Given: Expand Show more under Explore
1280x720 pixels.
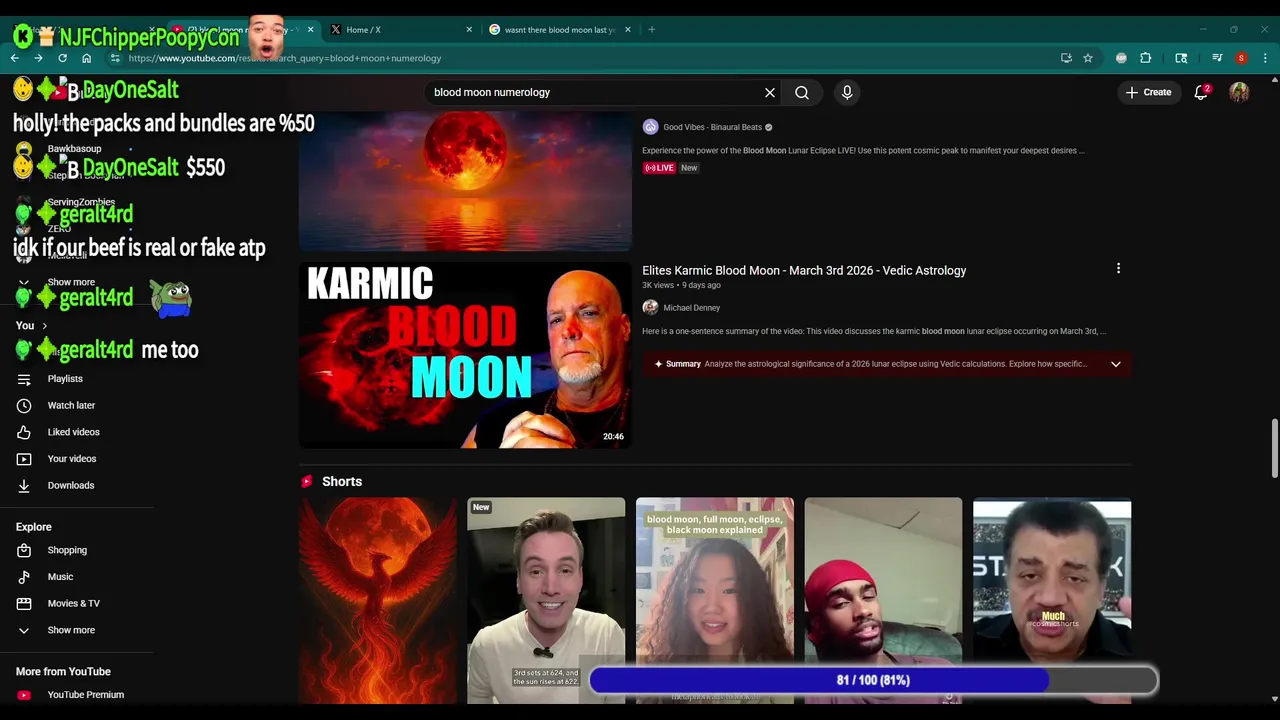Looking at the screenshot, I should (71, 630).
